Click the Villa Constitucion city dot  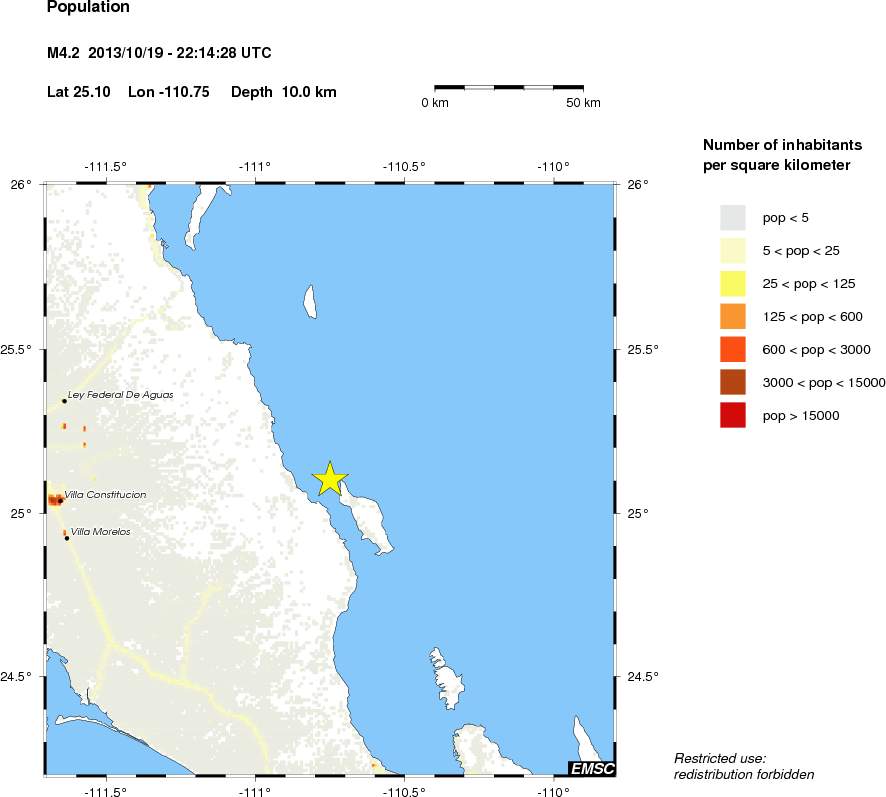pyautogui.click(x=61, y=500)
